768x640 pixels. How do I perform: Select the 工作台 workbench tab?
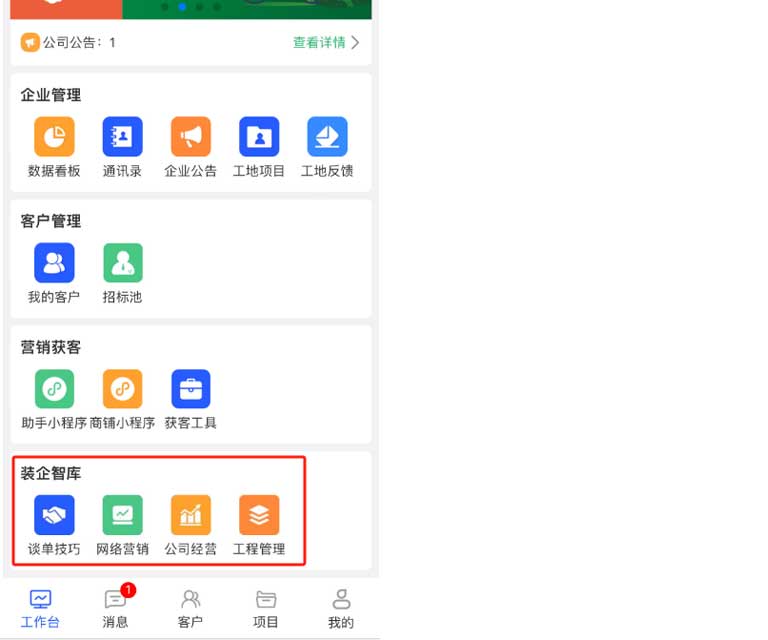[x=40, y=608]
